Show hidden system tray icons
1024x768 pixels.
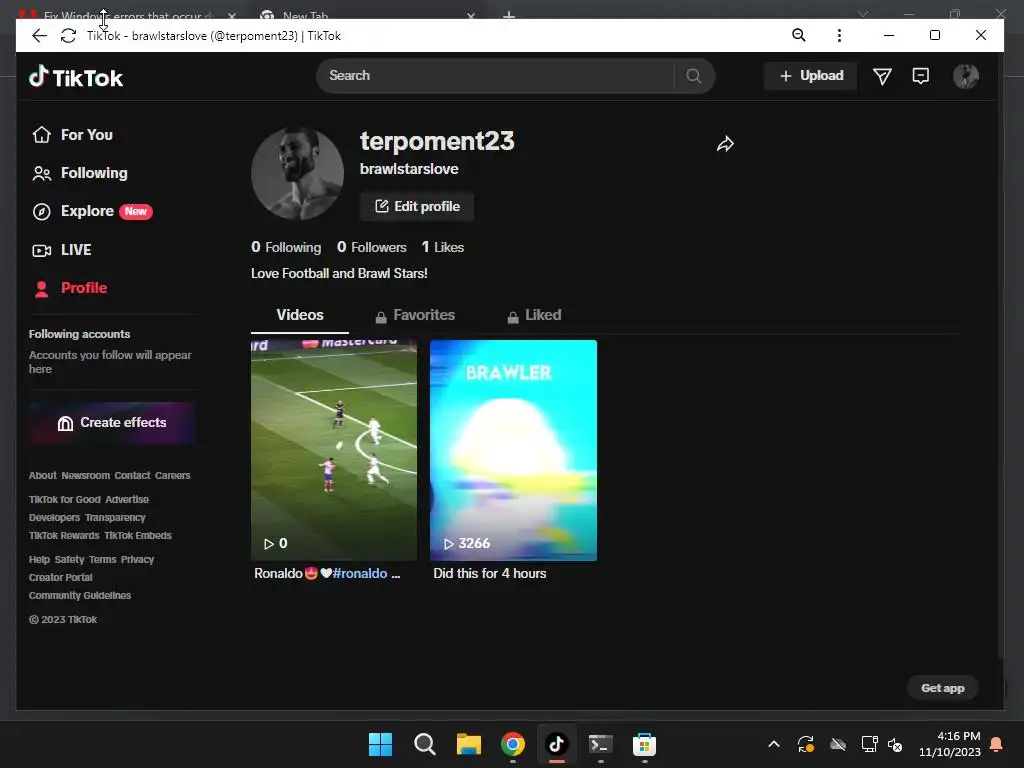[773, 744]
